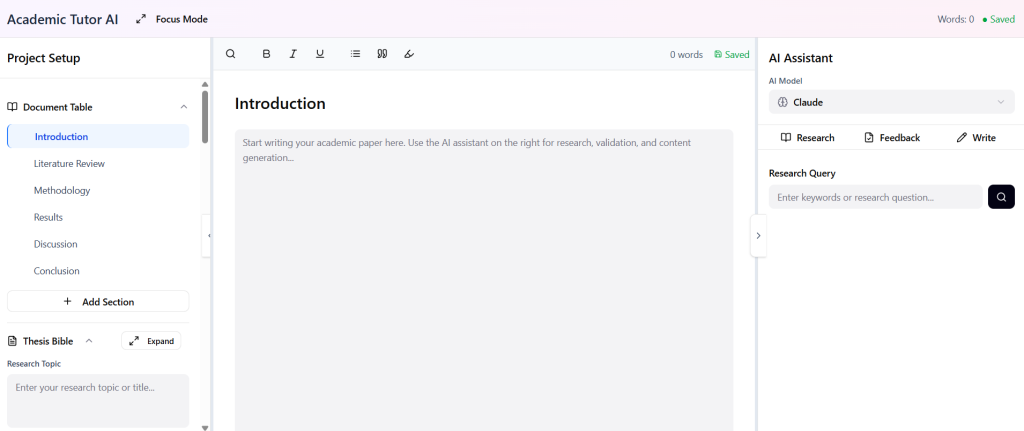
Task: Insert a bulleted list
Action: point(355,54)
